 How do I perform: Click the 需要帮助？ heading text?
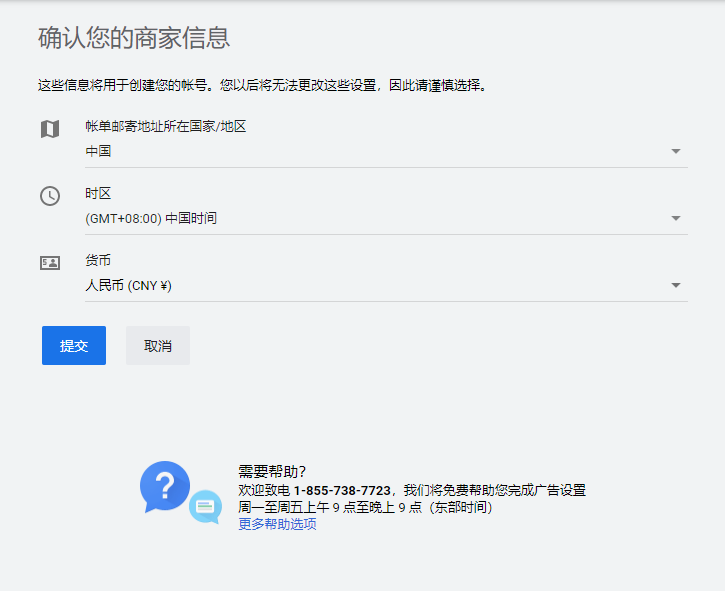[272, 472]
